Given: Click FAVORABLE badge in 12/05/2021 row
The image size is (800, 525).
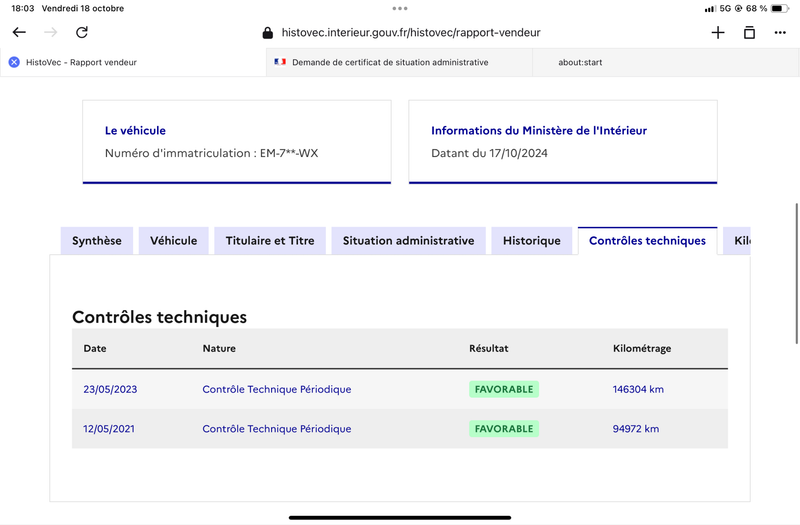Looking at the screenshot, I should 504,429.
